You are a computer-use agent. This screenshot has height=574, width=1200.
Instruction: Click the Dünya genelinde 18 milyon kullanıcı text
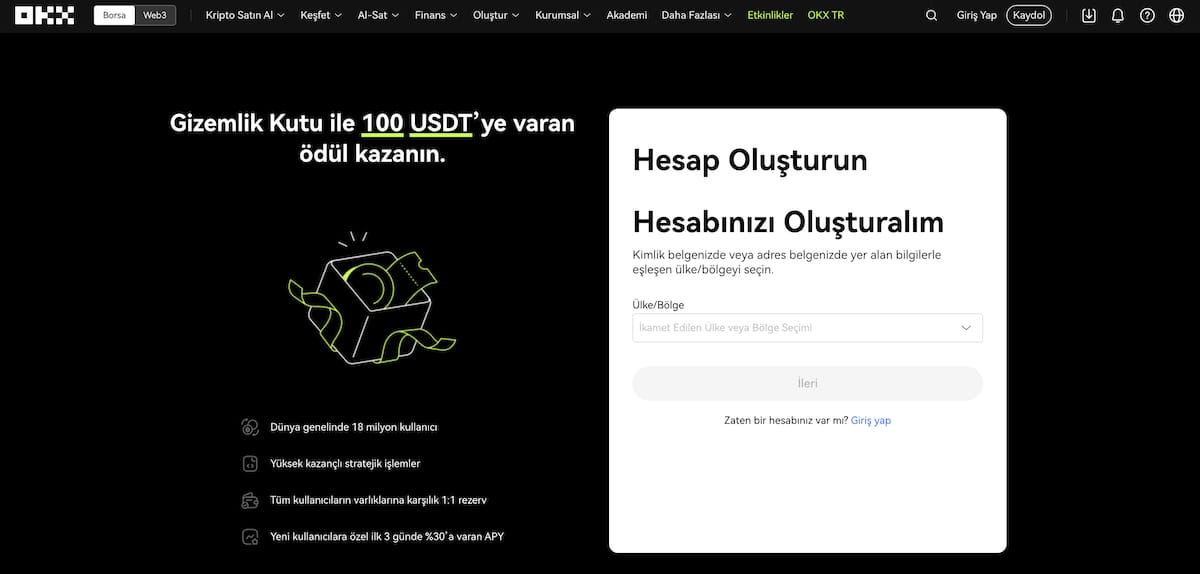point(354,427)
